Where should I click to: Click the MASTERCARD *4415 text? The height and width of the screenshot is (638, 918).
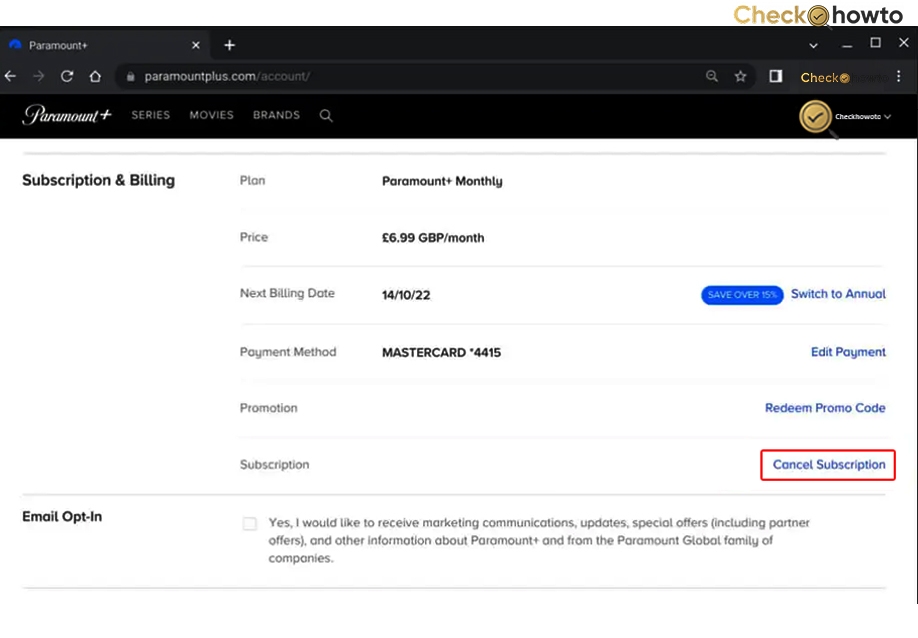click(x=441, y=352)
